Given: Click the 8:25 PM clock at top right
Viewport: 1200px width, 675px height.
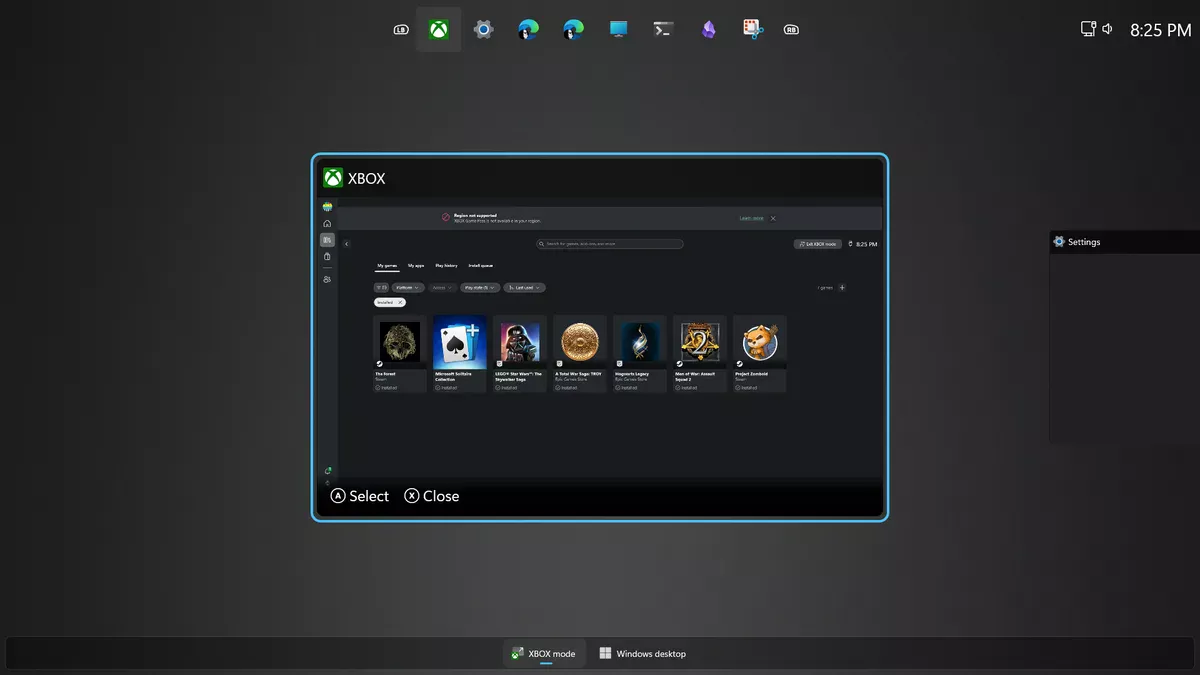Looking at the screenshot, I should point(1160,30).
